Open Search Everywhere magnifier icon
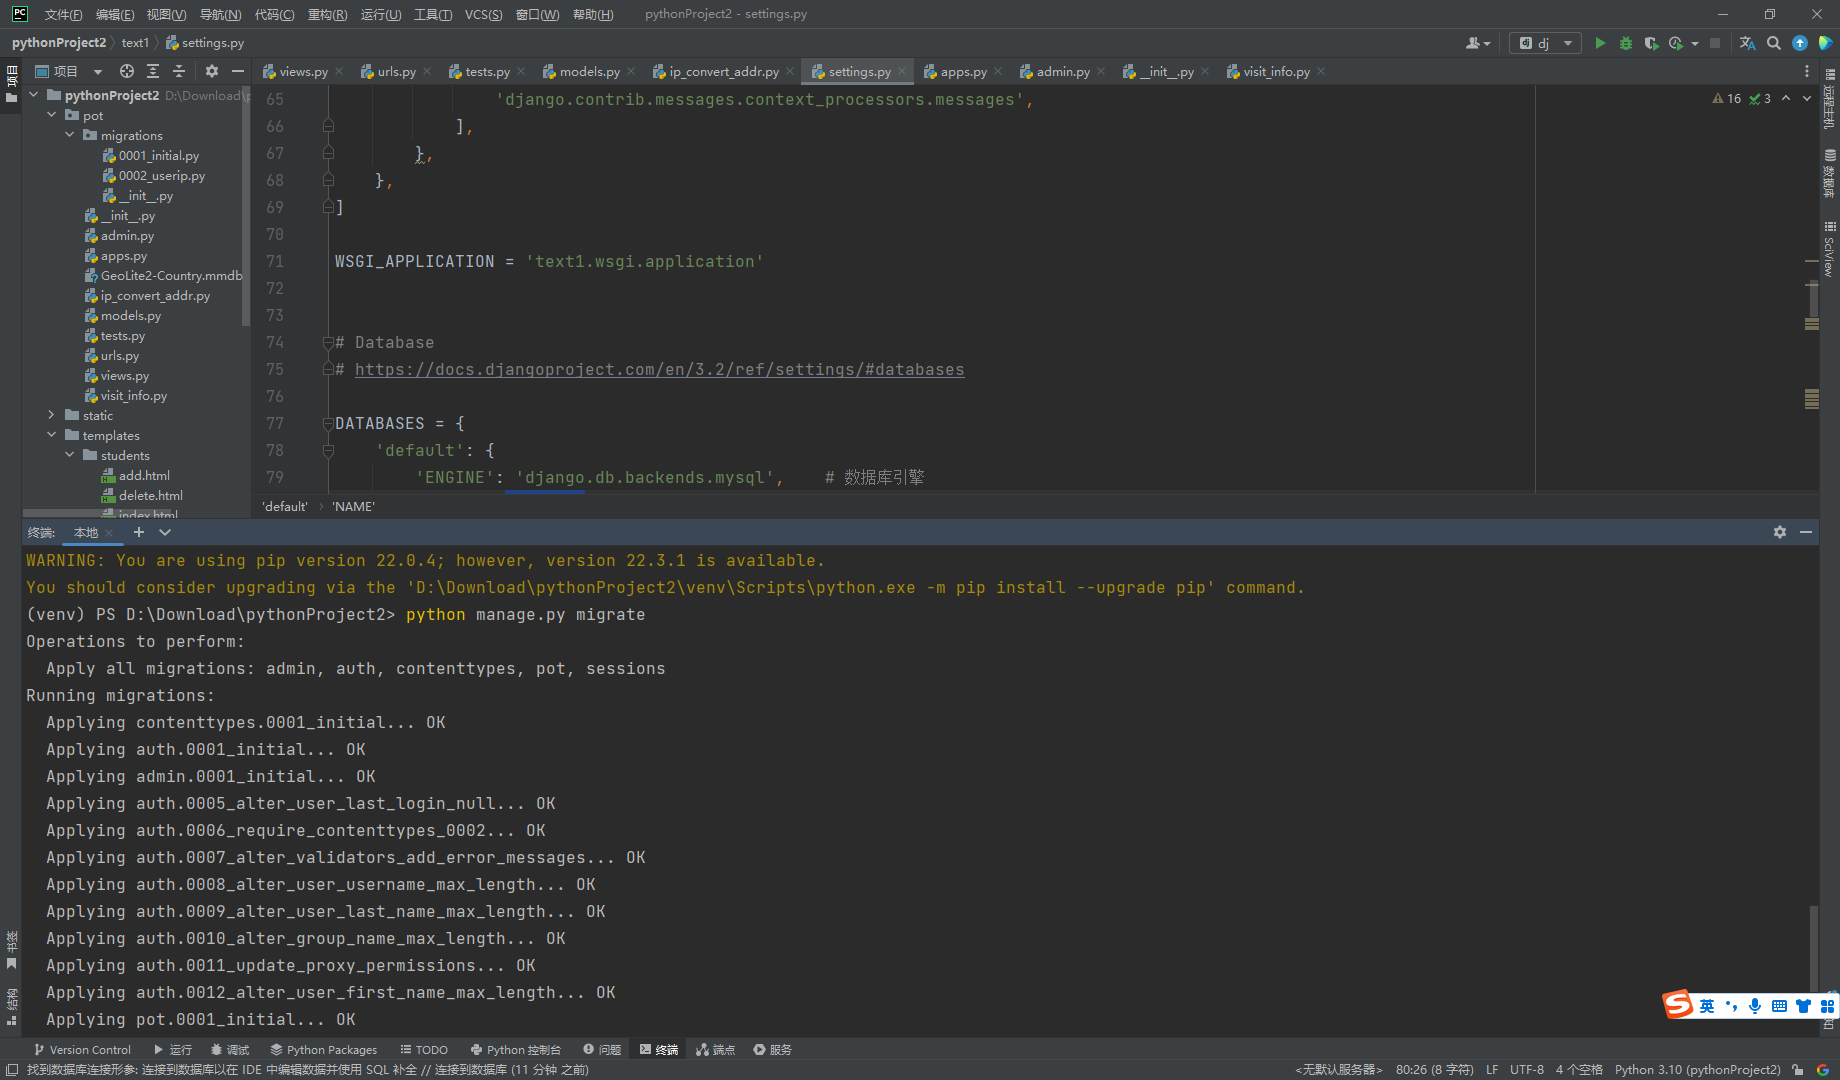1840x1080 pixels. pos(1774,43)
